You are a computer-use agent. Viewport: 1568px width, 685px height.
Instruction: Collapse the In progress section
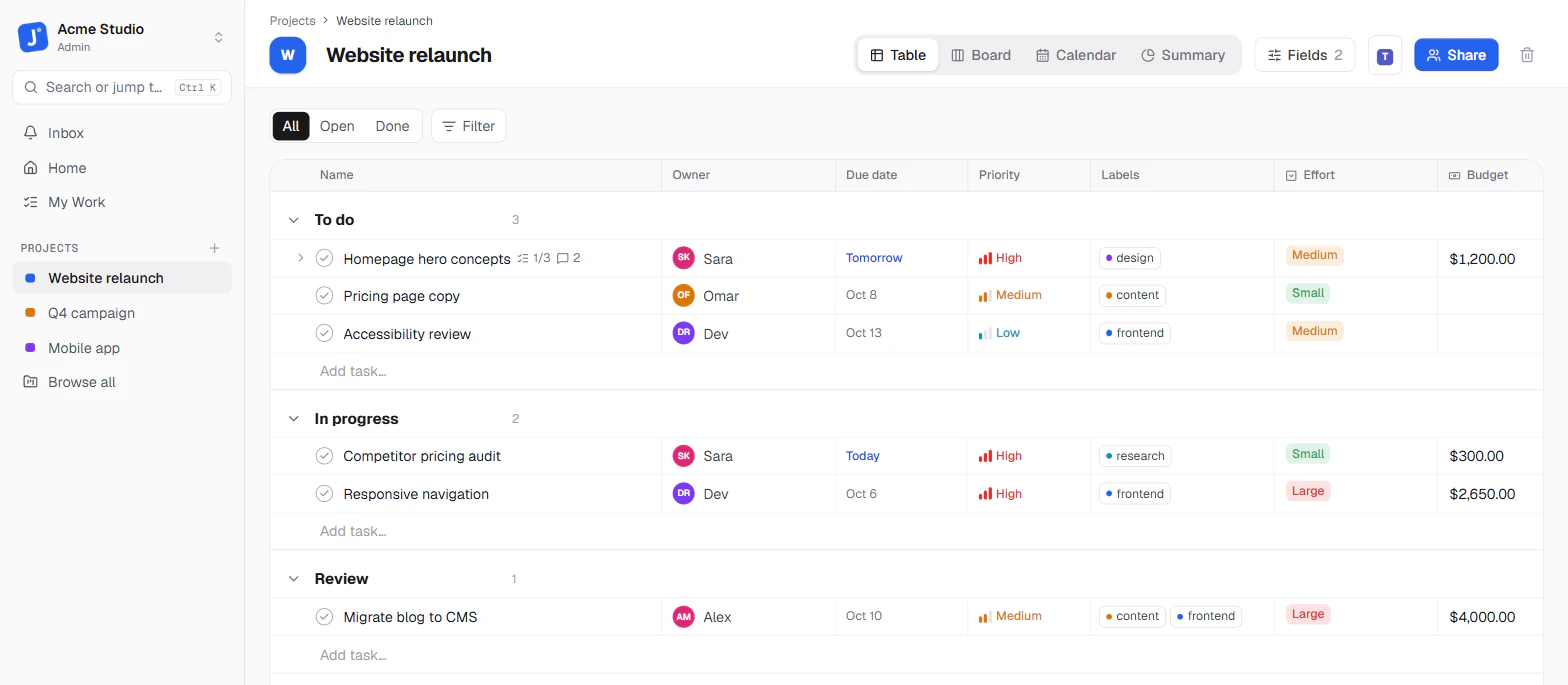tap(293, 419)
